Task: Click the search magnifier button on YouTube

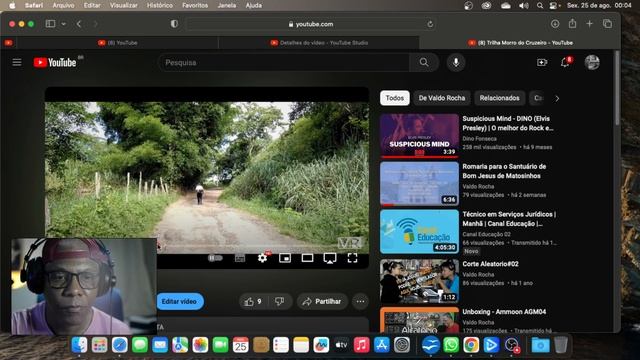Action: (424, 62)
